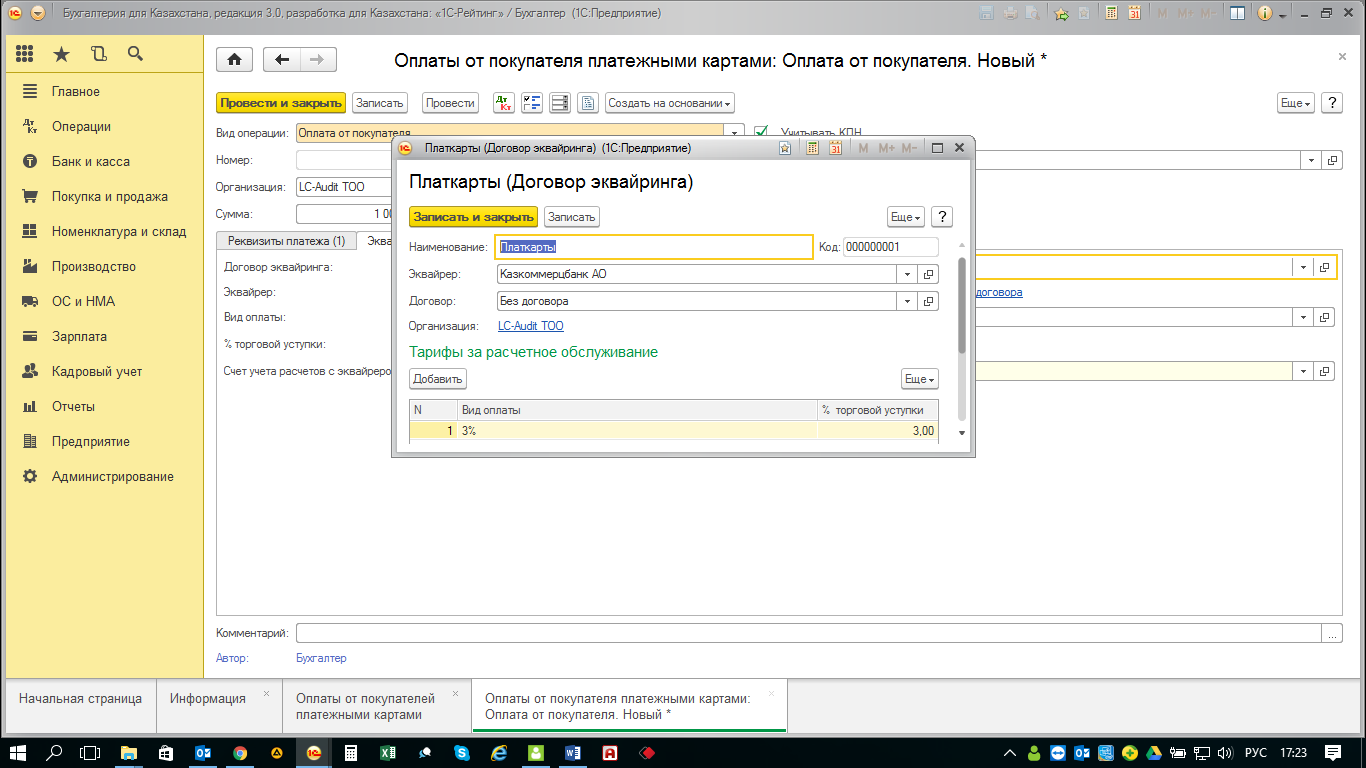Expand the Договор эквайринга dropdown arrow
The height and width of the screenshot is (768, 1366).
(1304, 268)
